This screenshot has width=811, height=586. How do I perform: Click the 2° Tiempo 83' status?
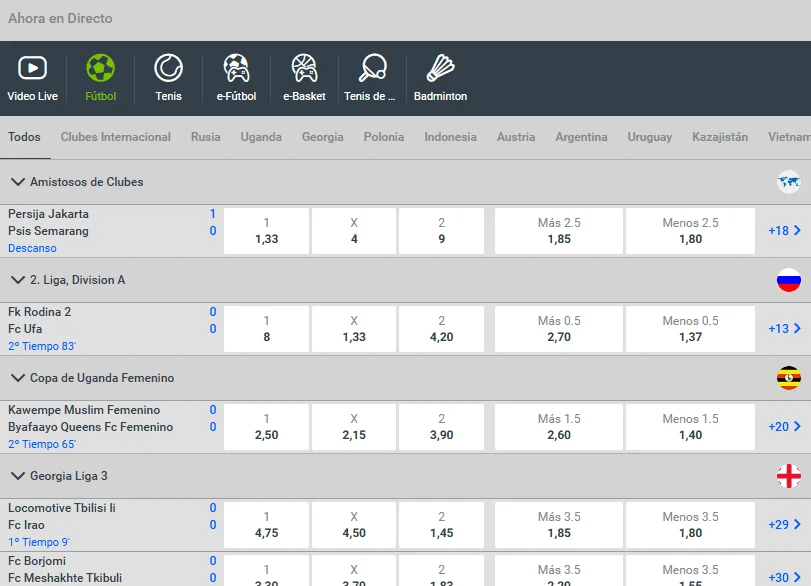pyautogui.click(x=42, y=346)
